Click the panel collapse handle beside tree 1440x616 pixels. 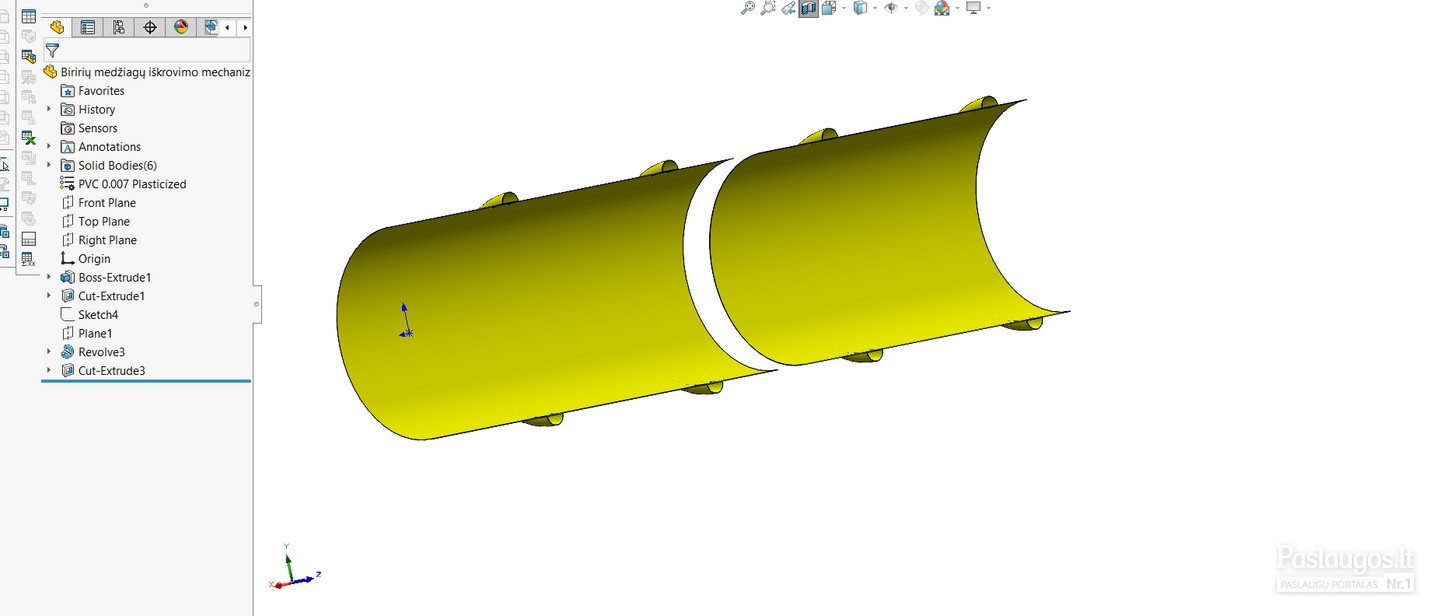click(257, 303)
